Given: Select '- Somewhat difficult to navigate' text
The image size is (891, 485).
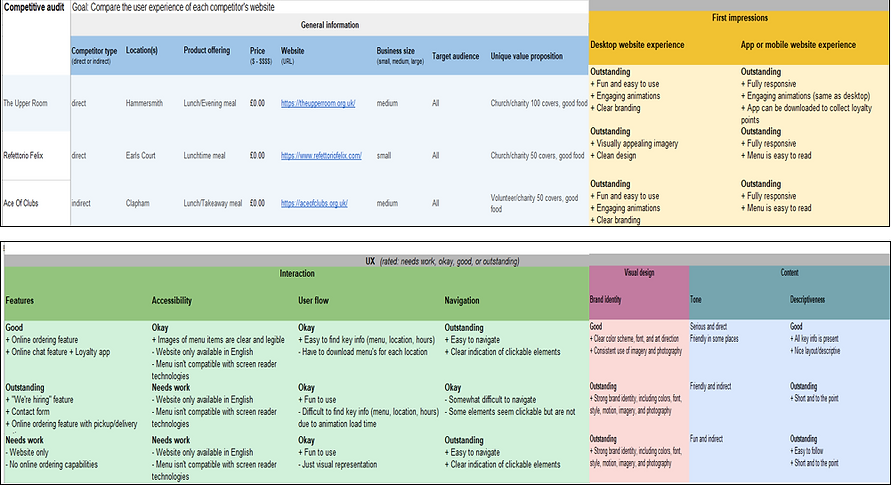Looking at the screenshot, I should 490,400.
